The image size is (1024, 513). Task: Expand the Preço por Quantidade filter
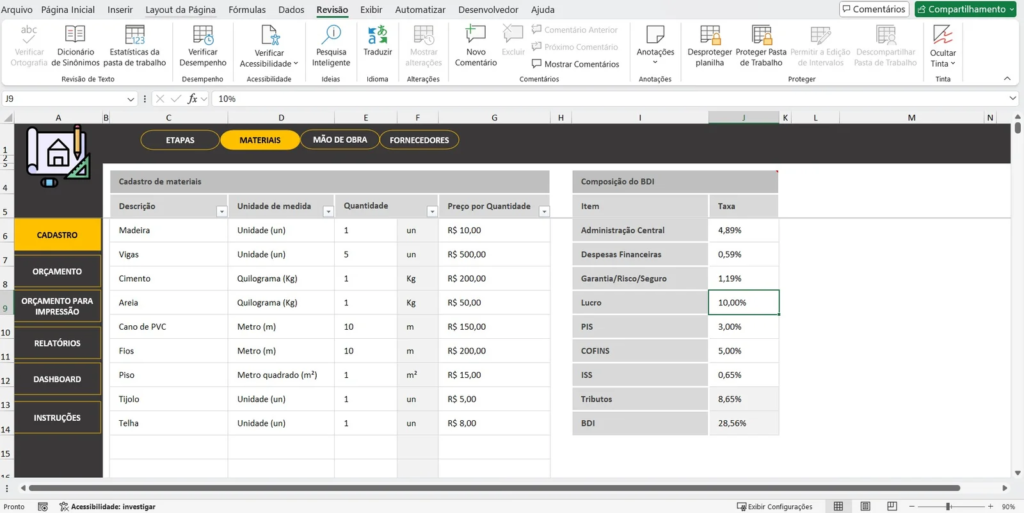544,211
